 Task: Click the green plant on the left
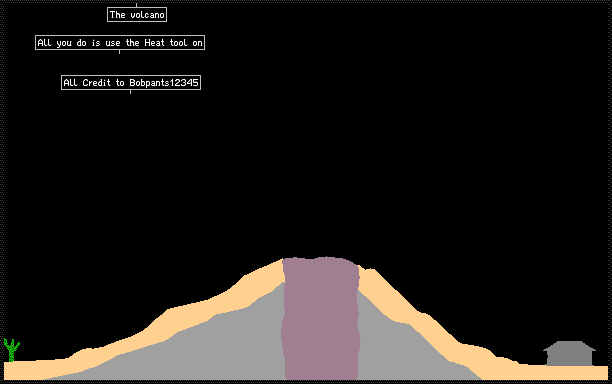tap(12, 350)
